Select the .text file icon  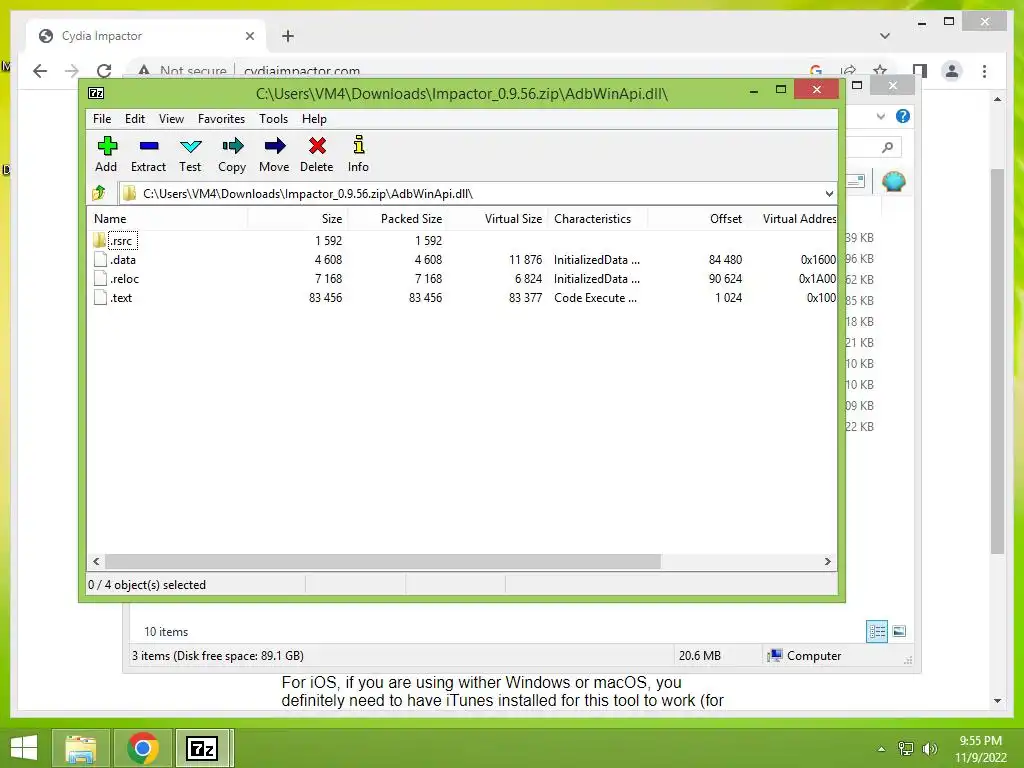[x=100, y=297]
